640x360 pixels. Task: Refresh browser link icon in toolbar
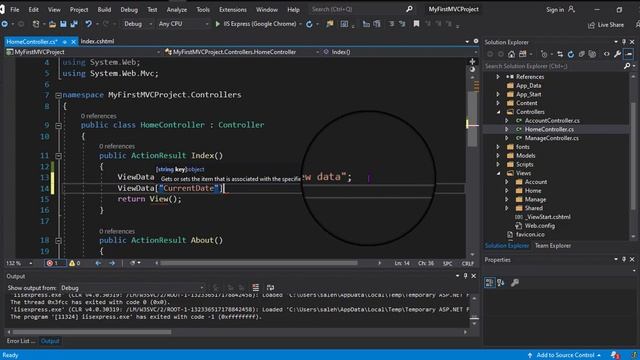[309, 24]
